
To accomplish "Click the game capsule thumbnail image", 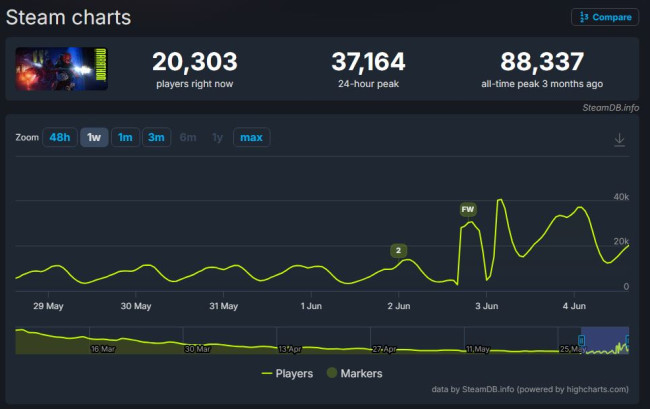I will click(62, 69).
